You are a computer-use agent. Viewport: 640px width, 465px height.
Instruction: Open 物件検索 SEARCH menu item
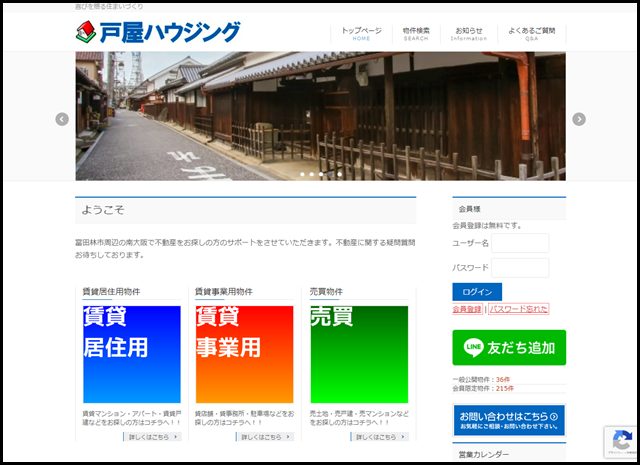point(416,33)
